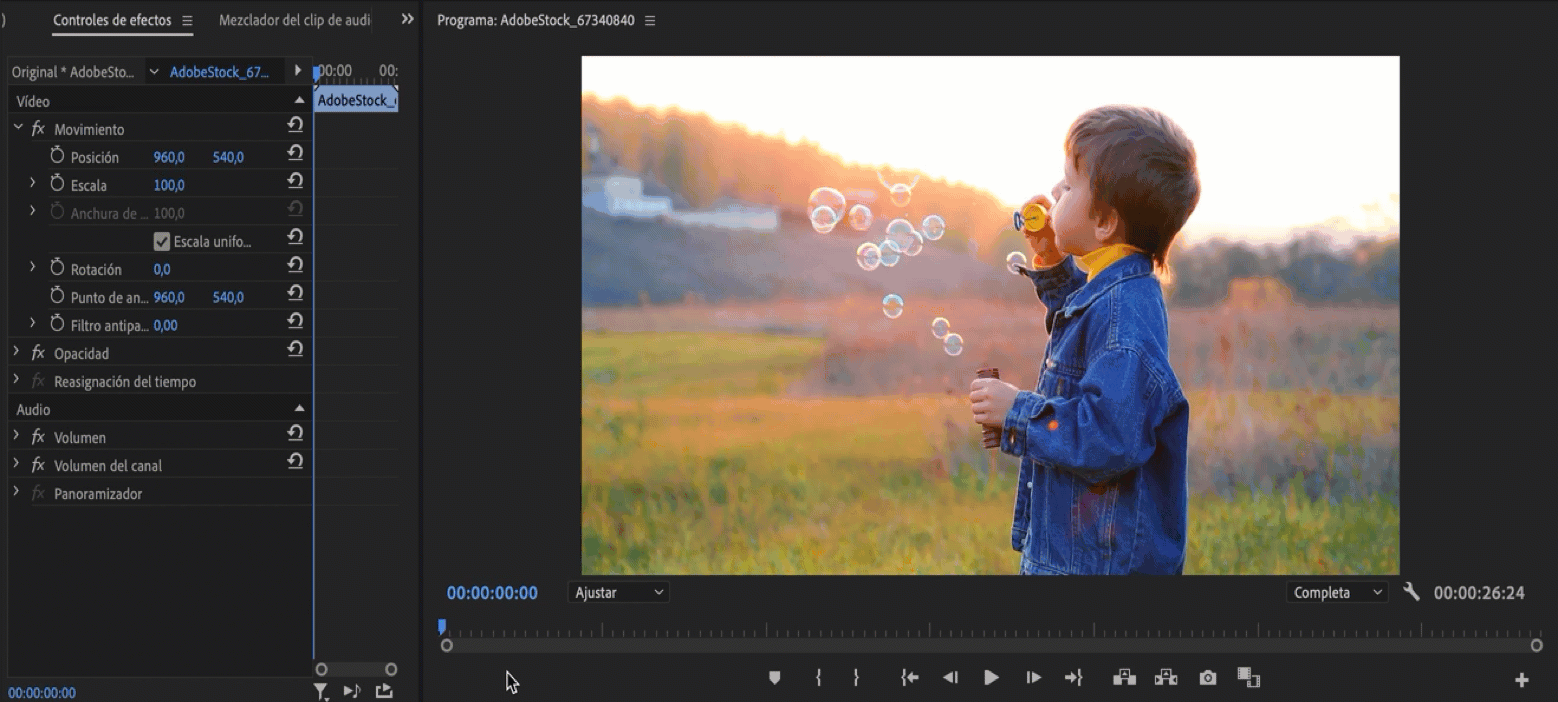The image size is (1558, 702).
Task: Reset the Punto de anclaje parameter
Action: 295,293
